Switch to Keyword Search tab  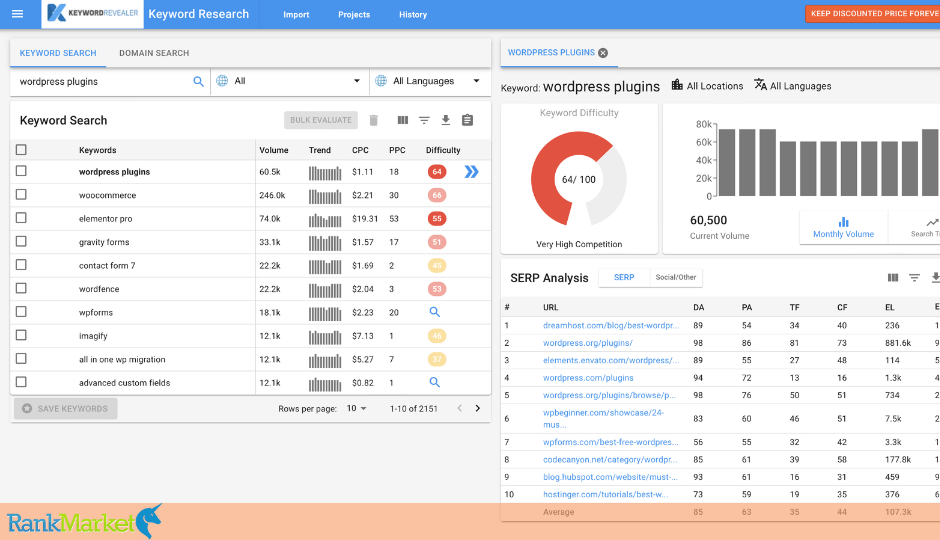(x=58, y=53)
